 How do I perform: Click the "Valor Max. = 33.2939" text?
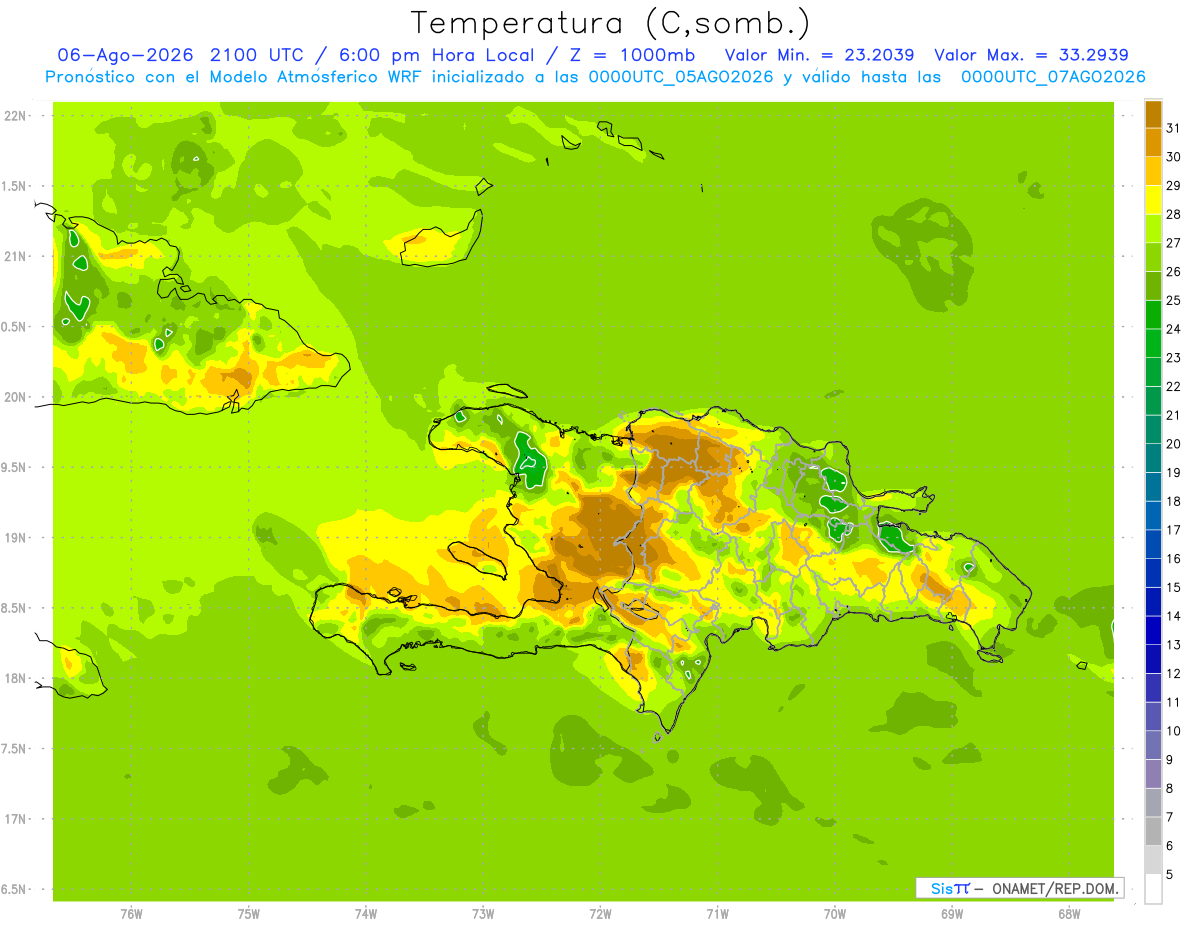click(1031, 55)
